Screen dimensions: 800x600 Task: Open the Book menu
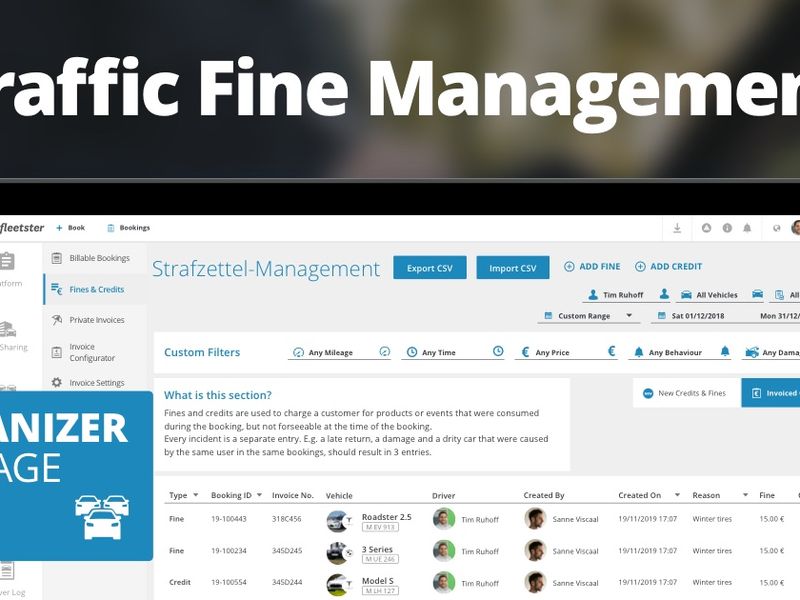[73, 227]
